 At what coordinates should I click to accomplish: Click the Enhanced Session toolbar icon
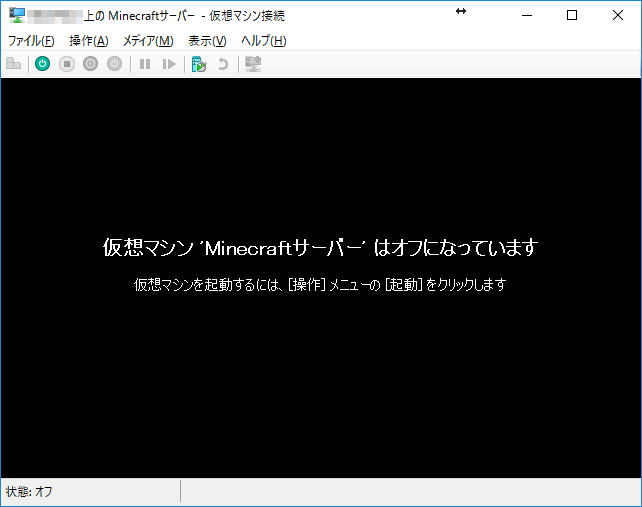click(253, 64)
